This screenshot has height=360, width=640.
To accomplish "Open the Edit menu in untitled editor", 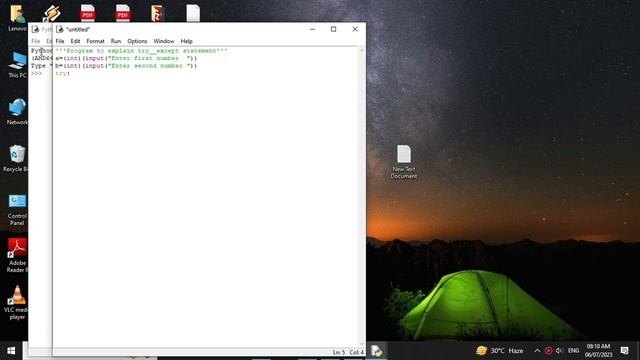I will [75, 41].
